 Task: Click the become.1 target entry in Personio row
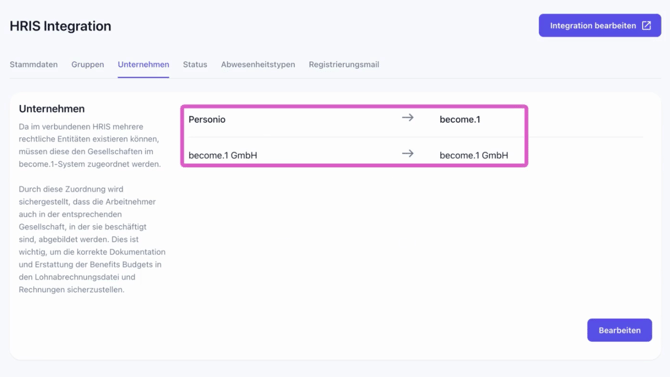[x=460, y=119]
